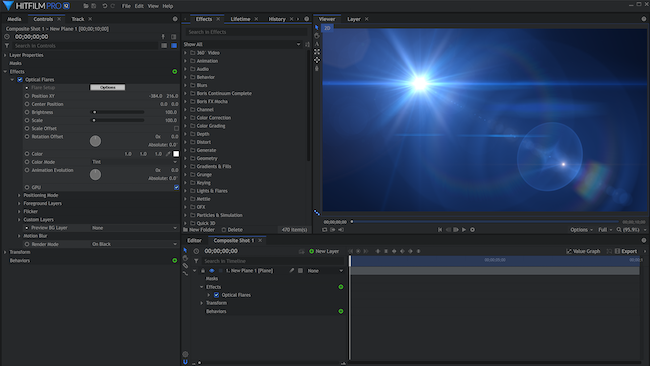Select the Text tool in the Viewer toolbar
Image resolution: width=650 pixels, height=366 pixels.
(317, 44)
